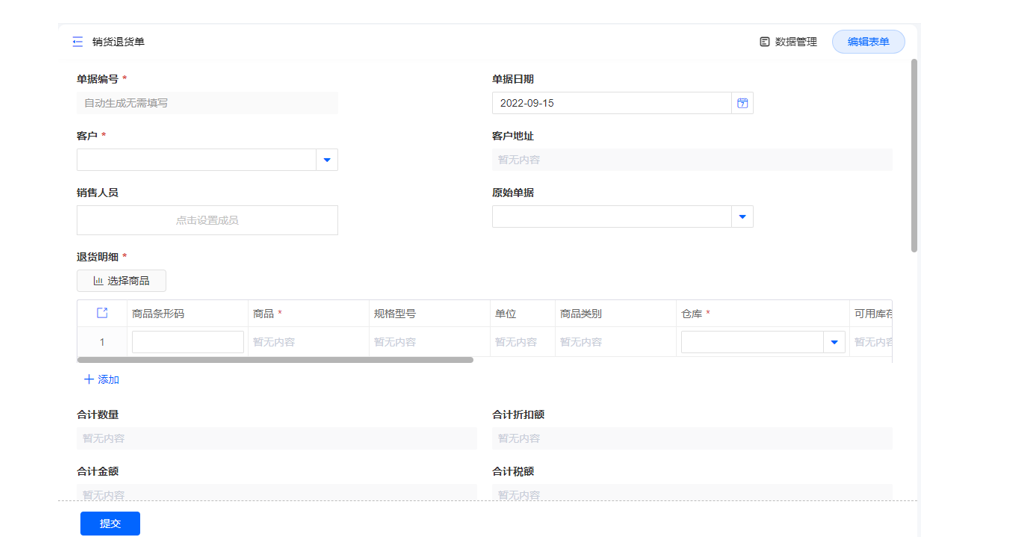Open 数据管理 data management
This screenshot has width=1017, height=544.
pos(788,42)
